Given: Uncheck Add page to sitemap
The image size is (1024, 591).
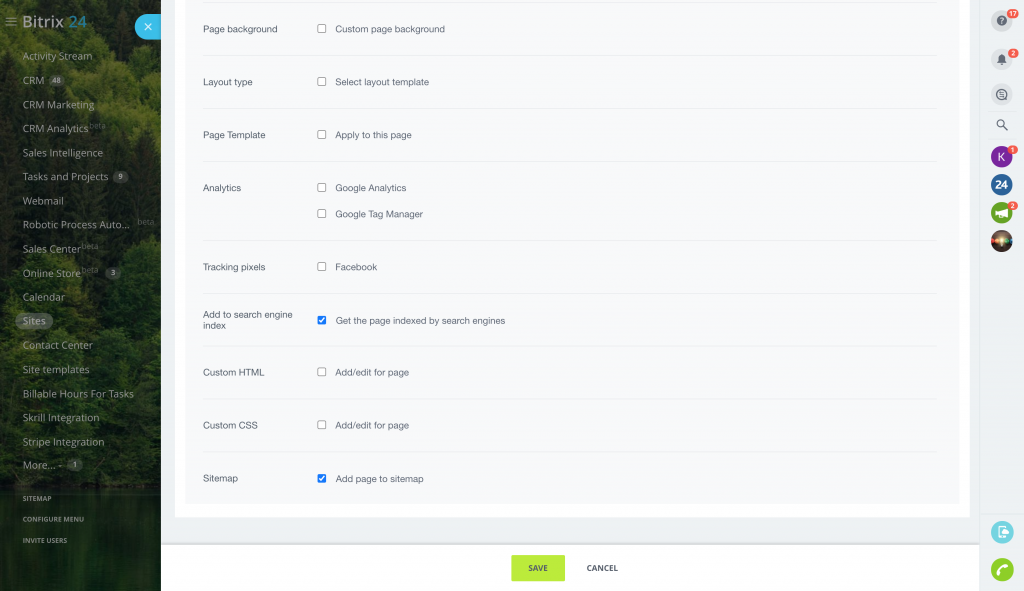Looking at the screenshot, I should [x=322, y=479].
